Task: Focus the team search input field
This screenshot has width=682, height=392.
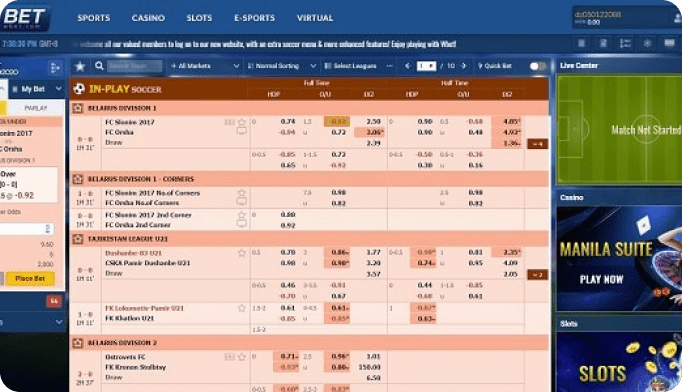Action: [x=134, y=66]
